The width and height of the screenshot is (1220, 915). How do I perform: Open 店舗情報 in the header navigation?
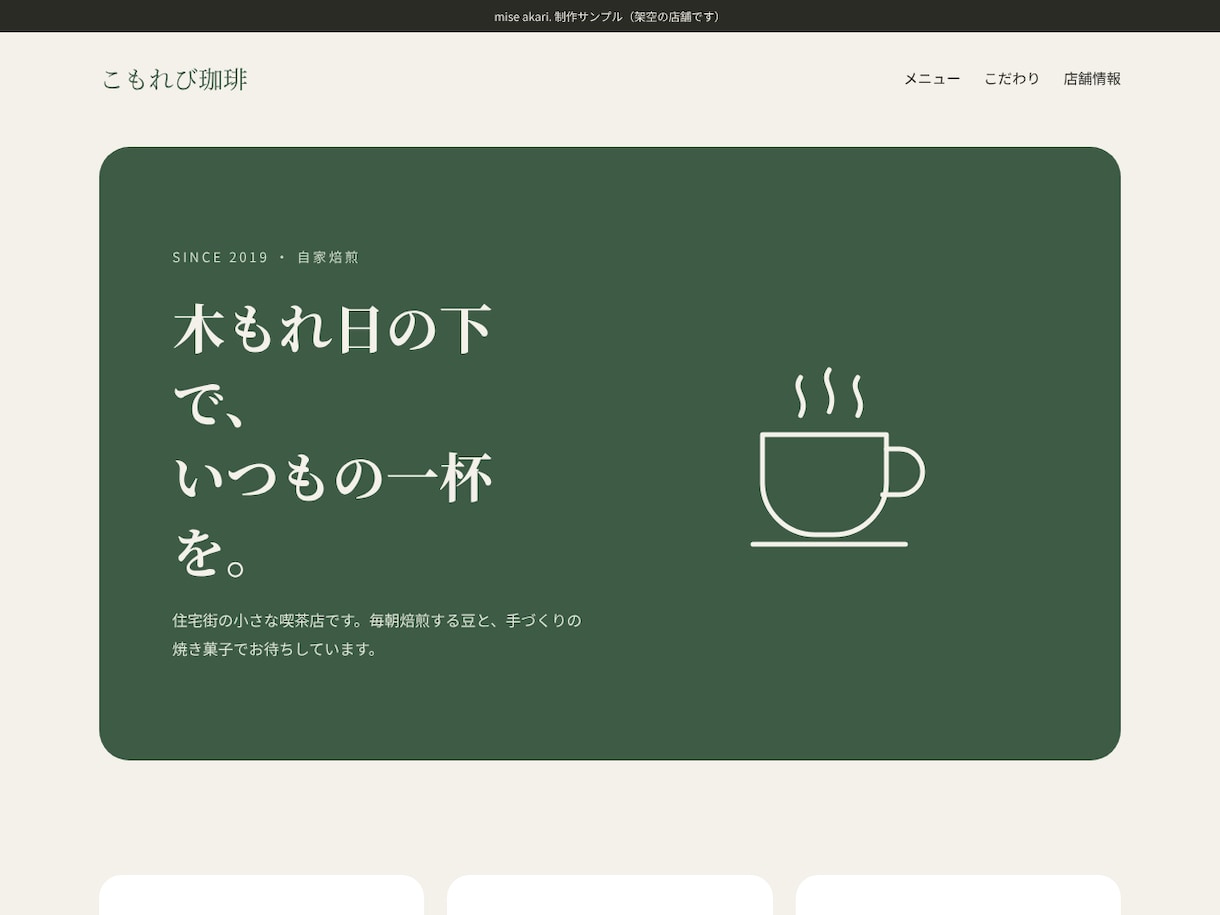tap(1092, 79)
